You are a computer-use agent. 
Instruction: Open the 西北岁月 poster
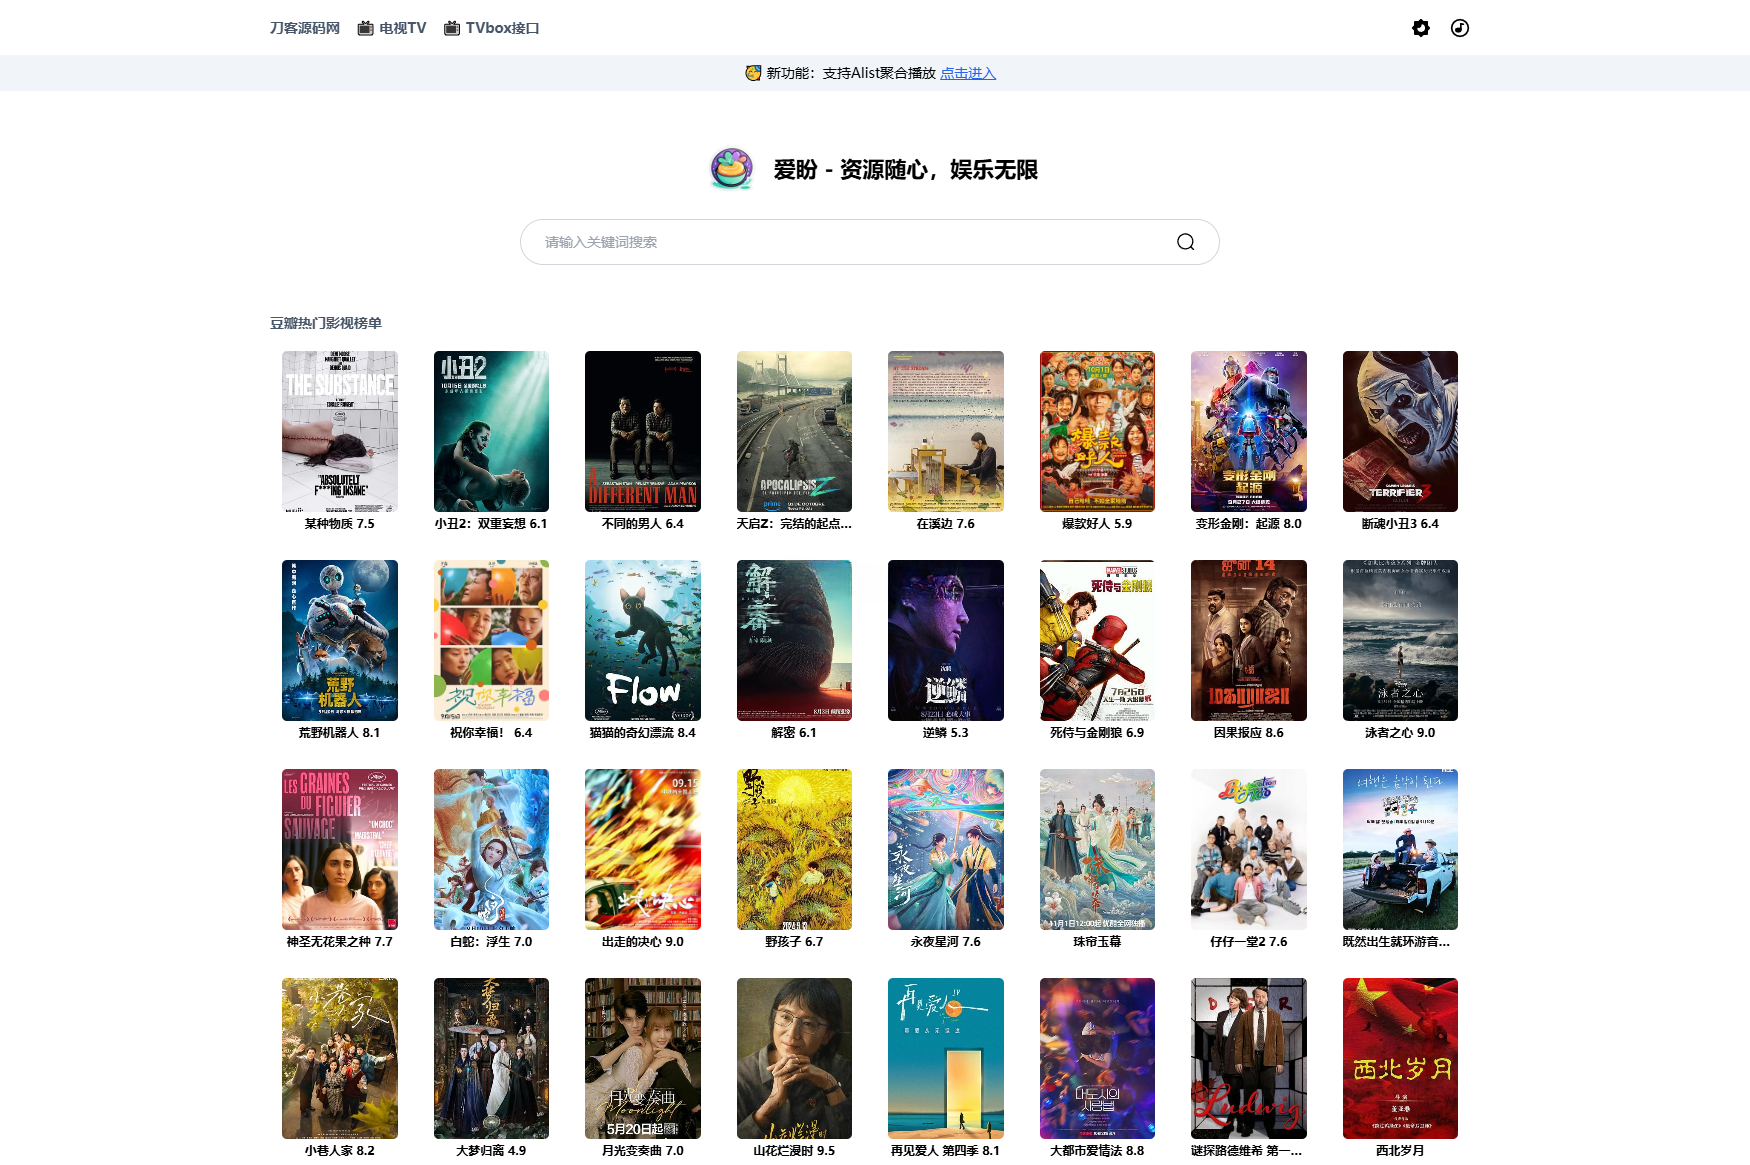pos(1400,1057)
